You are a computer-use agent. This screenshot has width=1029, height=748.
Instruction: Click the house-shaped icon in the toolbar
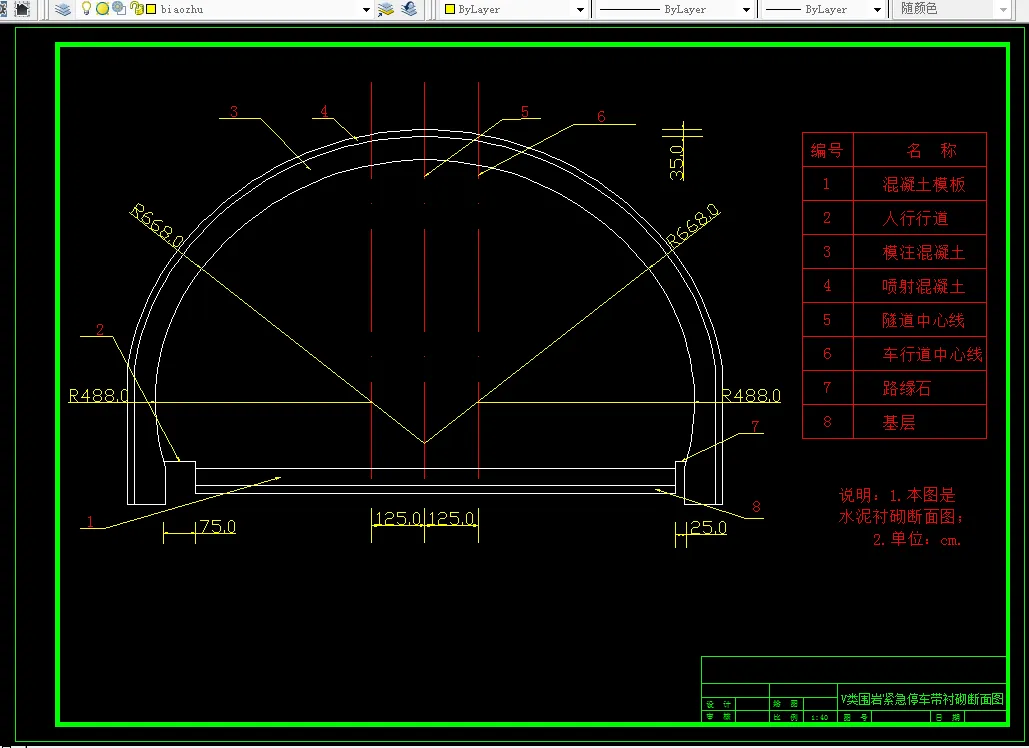(22, 9)
